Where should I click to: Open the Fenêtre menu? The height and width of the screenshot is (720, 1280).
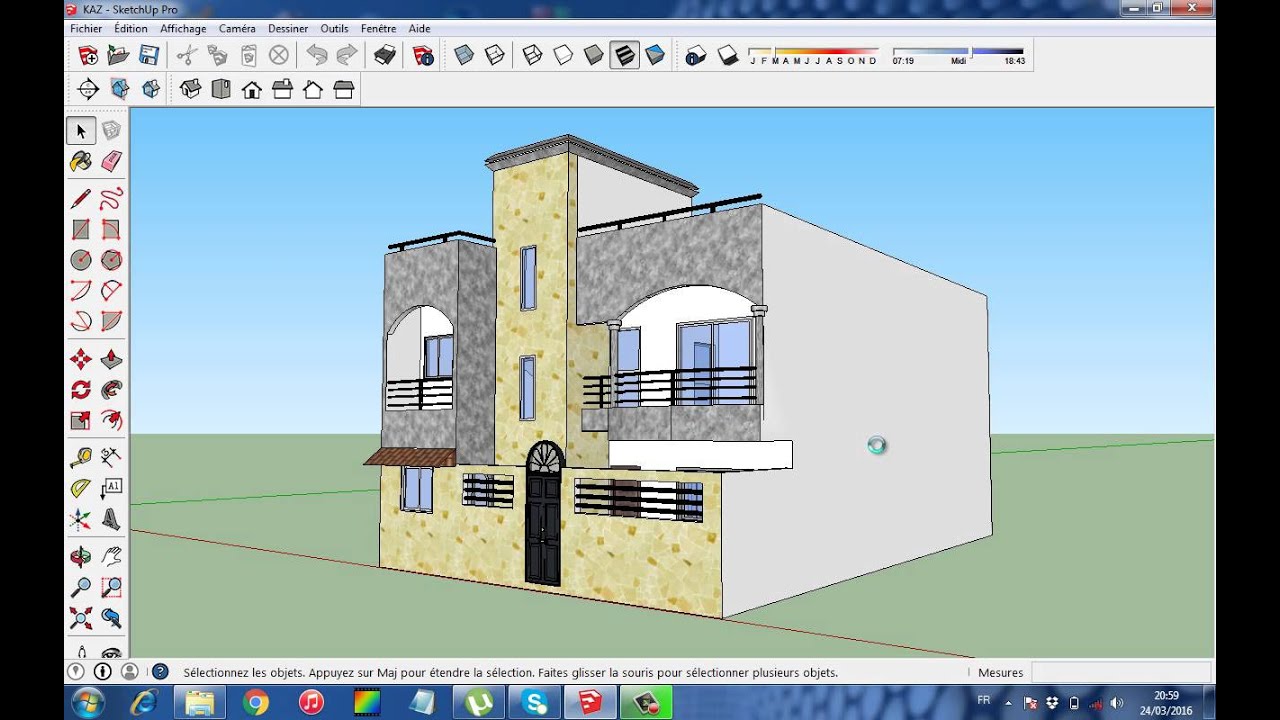(378, 29)
